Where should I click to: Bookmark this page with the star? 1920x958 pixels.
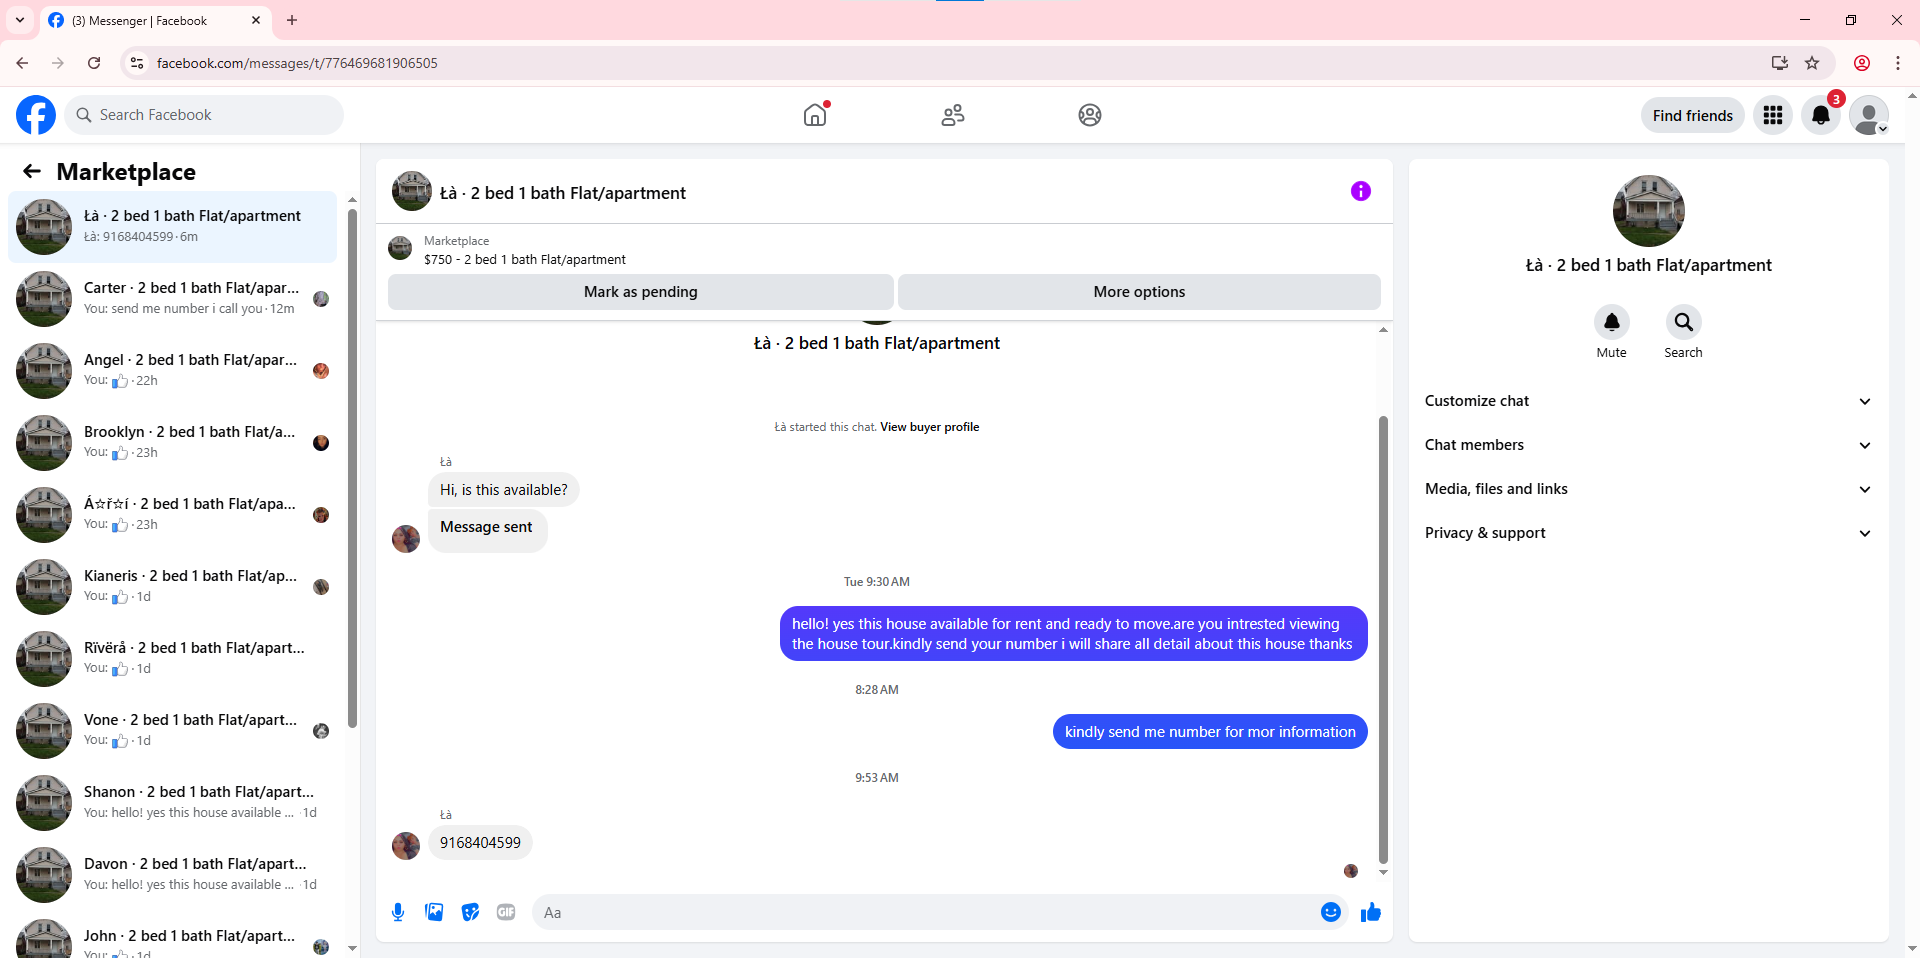1812,63
